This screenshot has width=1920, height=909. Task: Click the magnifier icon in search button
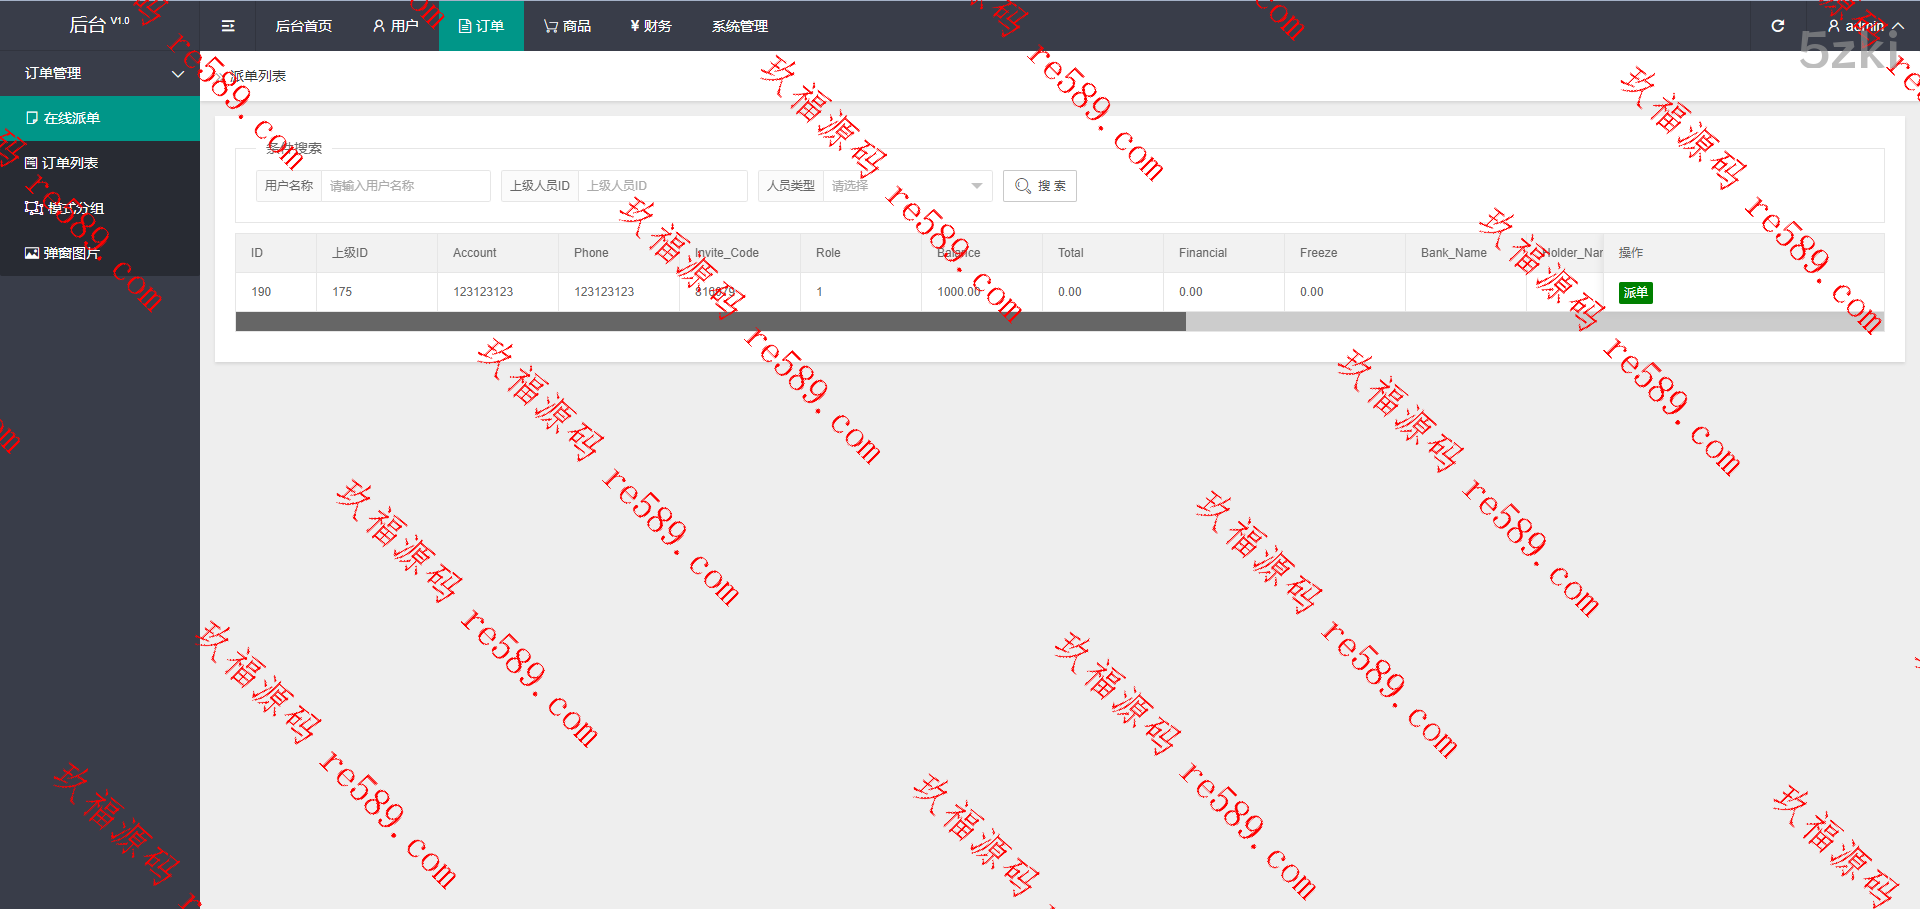tap(1022, 186)
